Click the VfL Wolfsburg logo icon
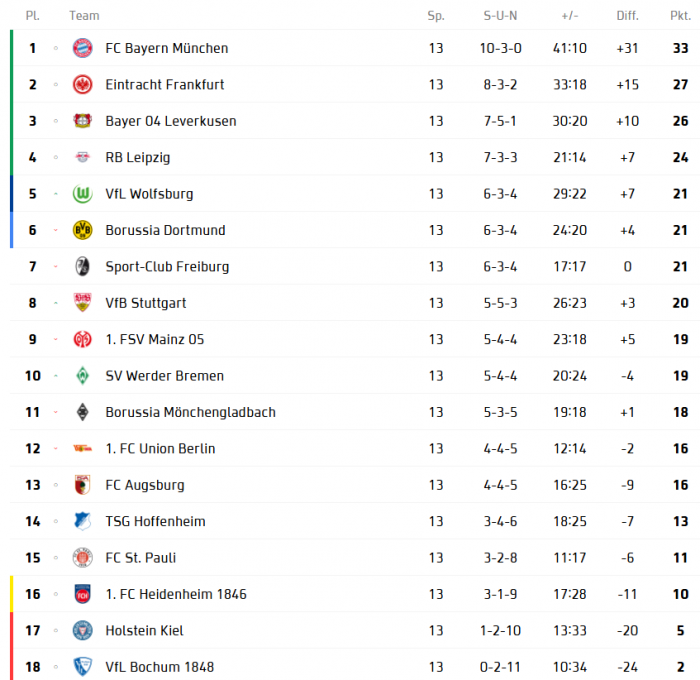Screen dimensions: 700x680 coord(83,194)
